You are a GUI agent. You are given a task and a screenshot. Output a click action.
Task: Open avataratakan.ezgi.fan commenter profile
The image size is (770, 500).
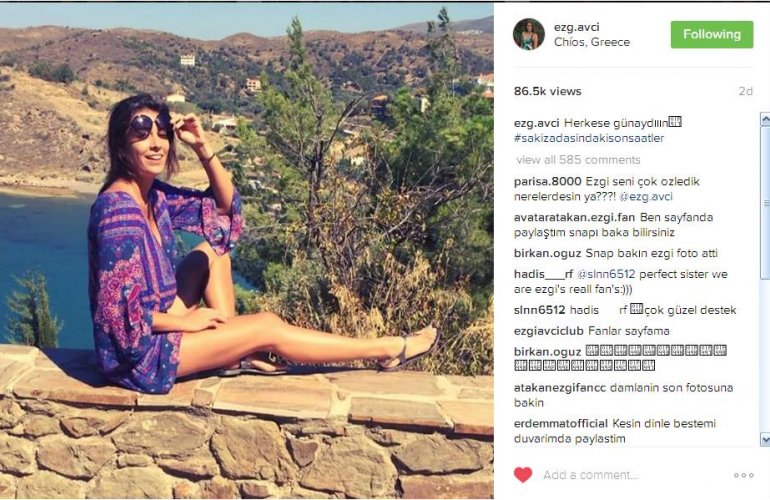click(x=574, y=217)
